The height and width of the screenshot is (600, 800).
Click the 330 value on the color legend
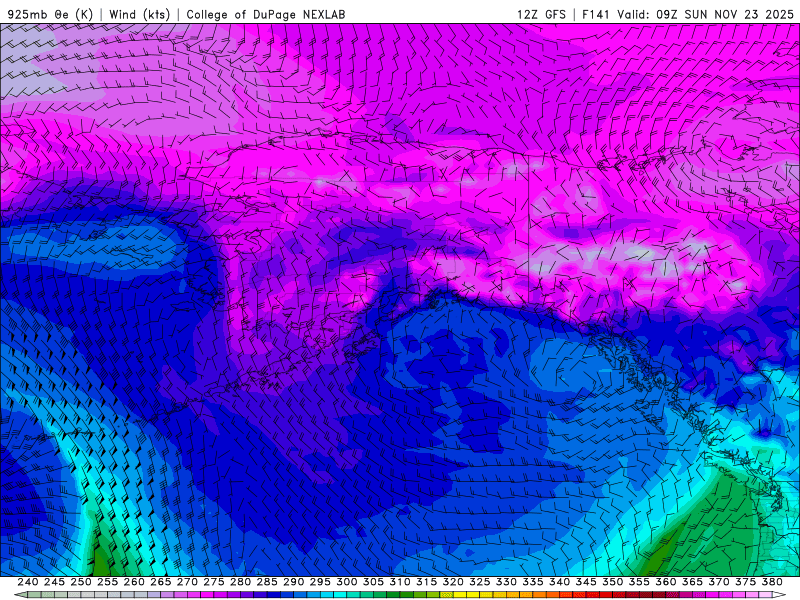(x=506, y=582)
